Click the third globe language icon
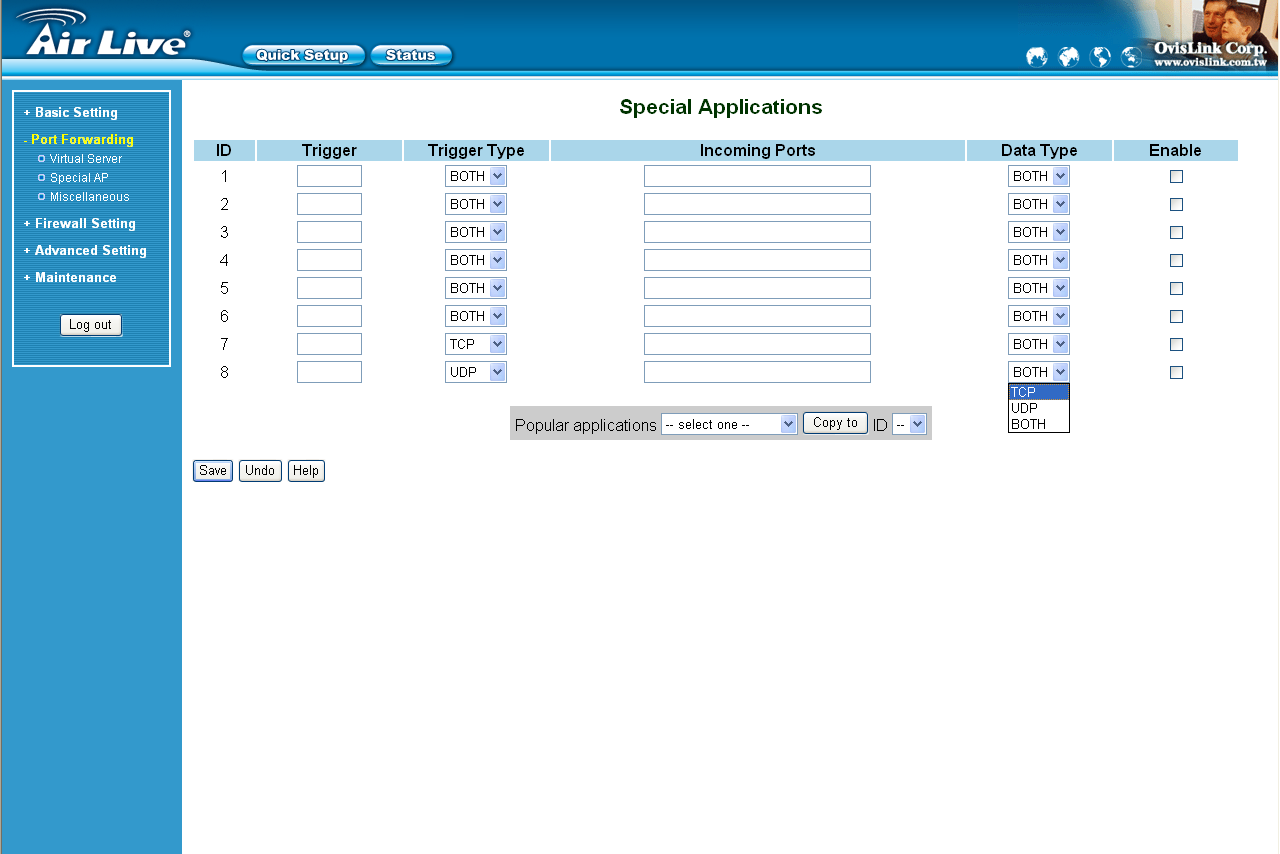1280x854 pixels. [x=1100, y=57]
